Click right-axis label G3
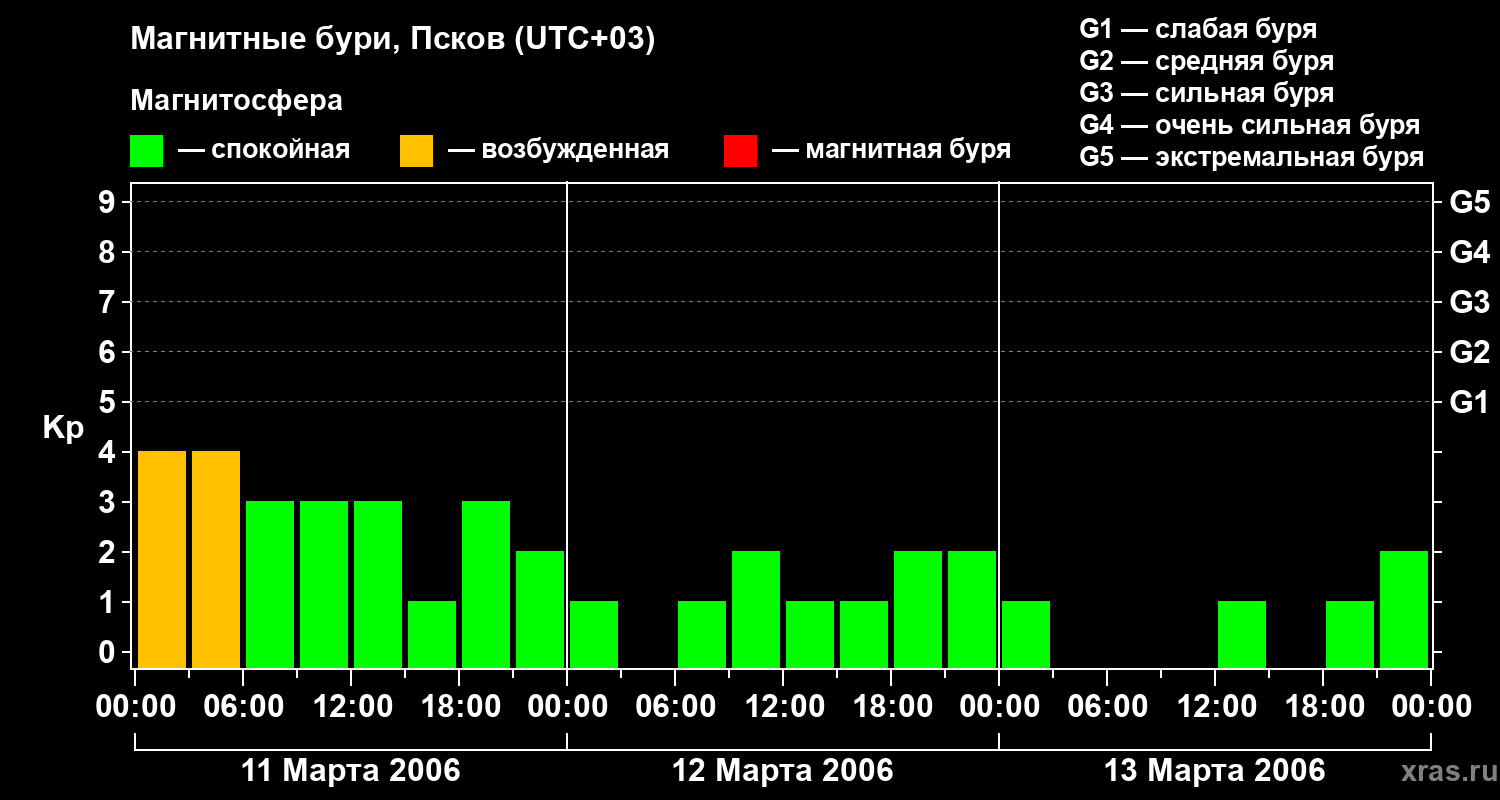This screenshot has width=1500, height=800. click(1470, 302)
